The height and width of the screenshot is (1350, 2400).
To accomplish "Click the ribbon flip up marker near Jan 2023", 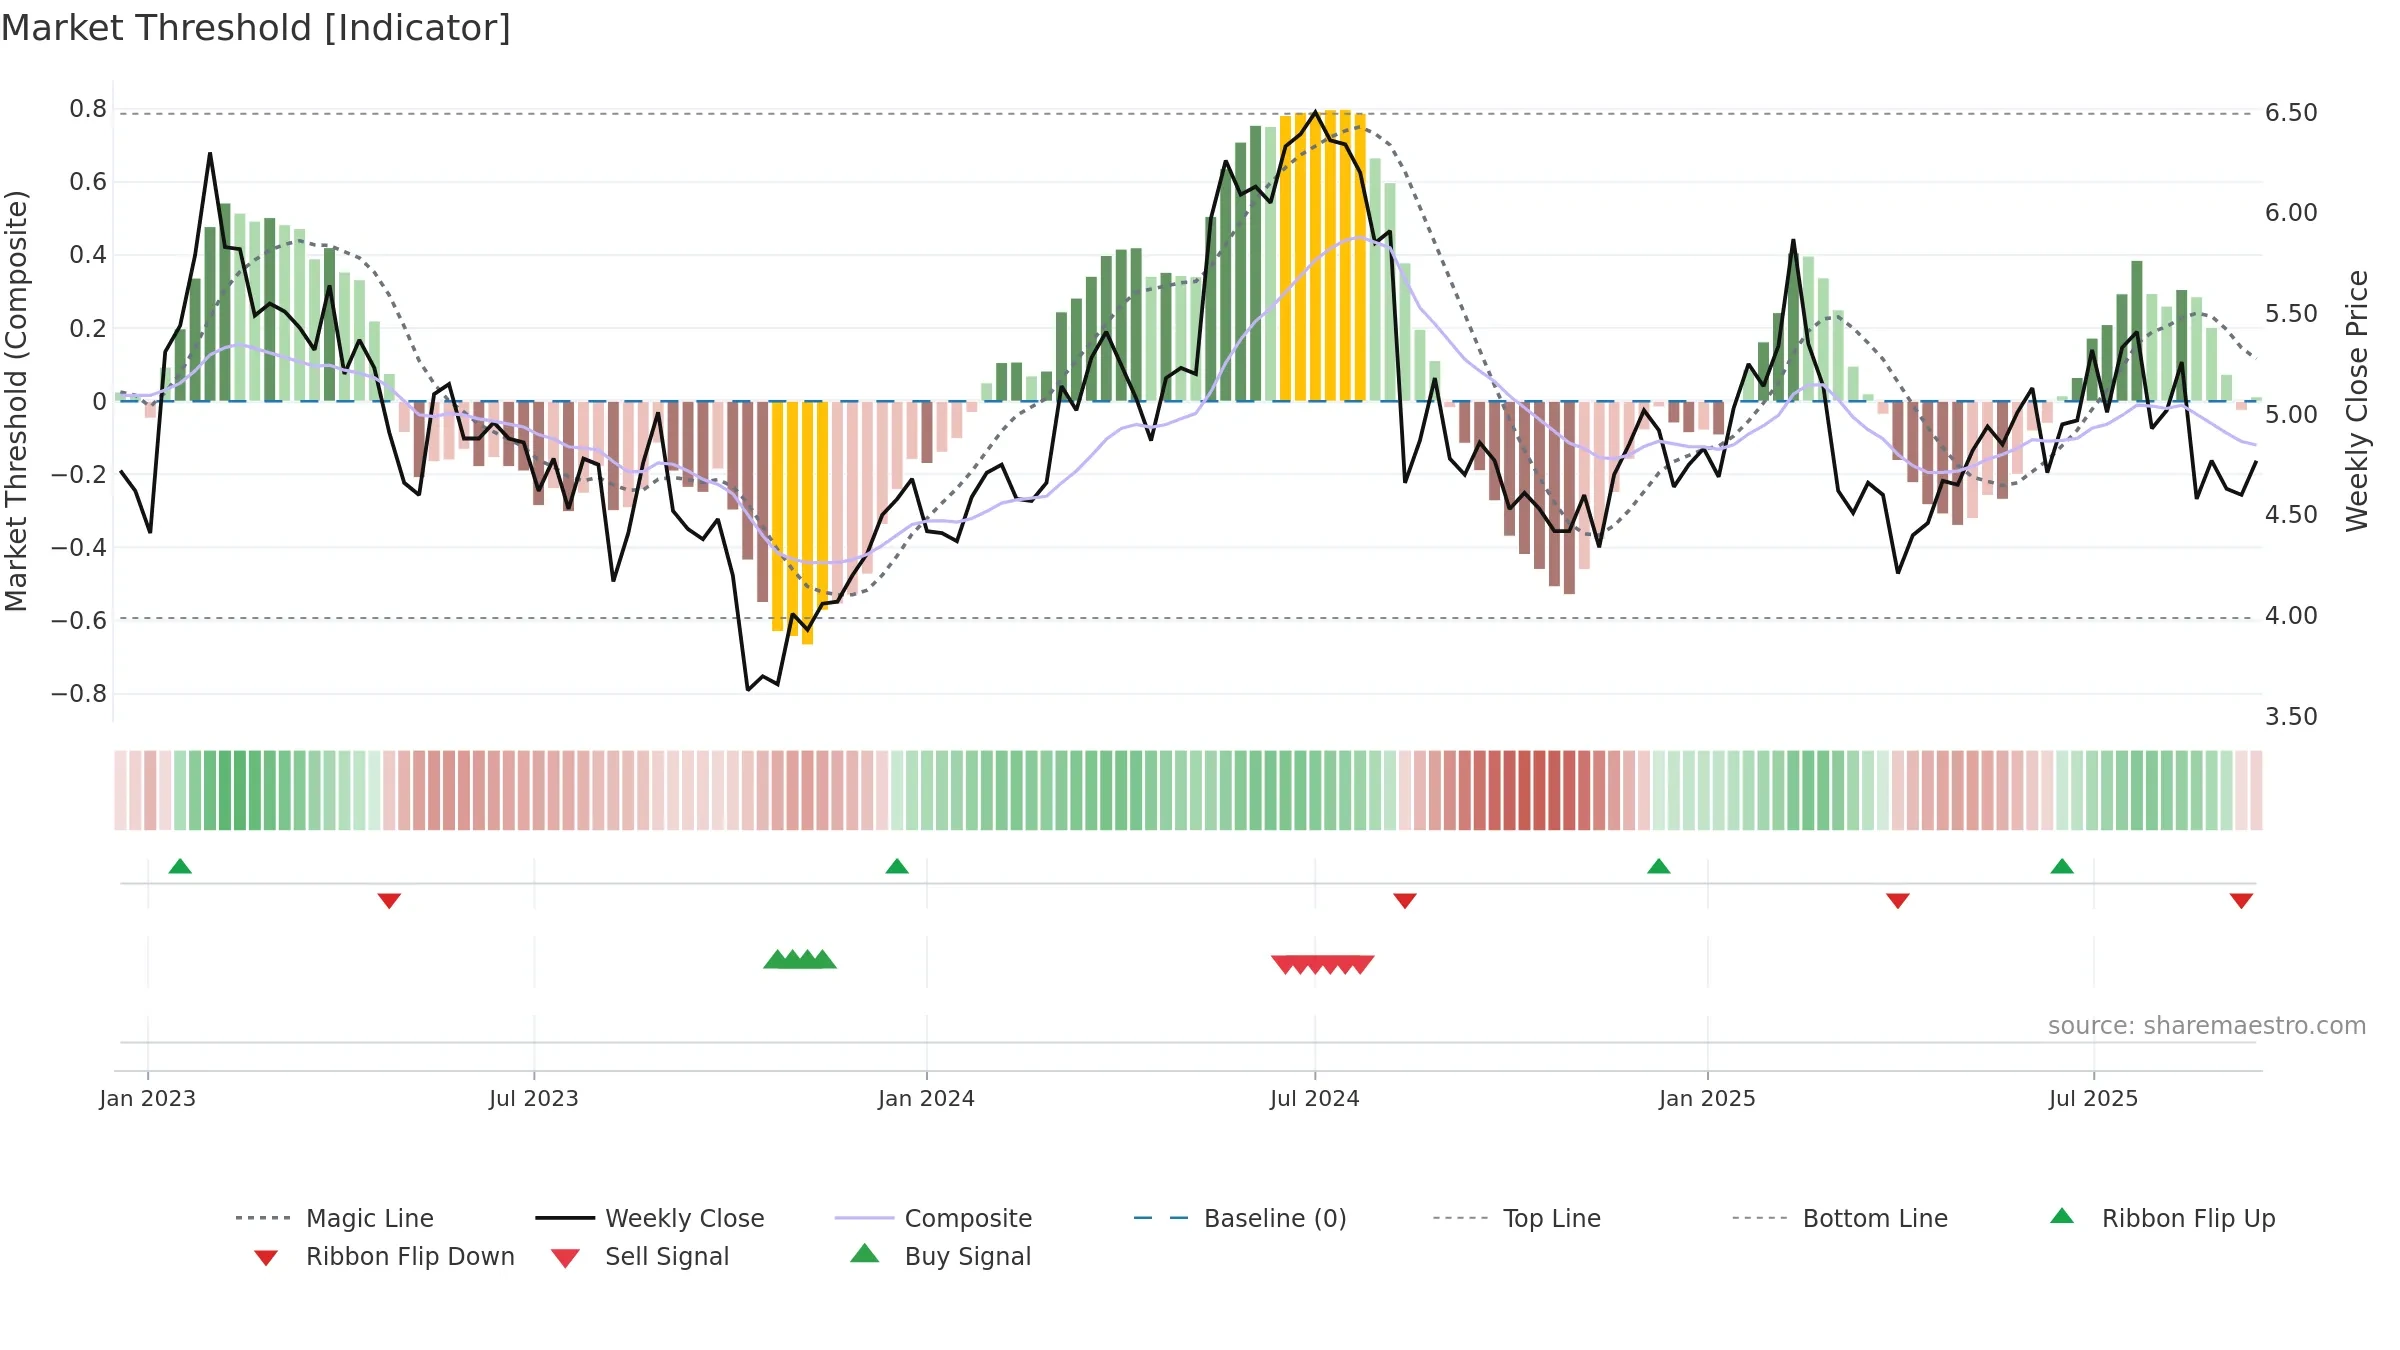I will pyautogui.click(x=180, y=866).
